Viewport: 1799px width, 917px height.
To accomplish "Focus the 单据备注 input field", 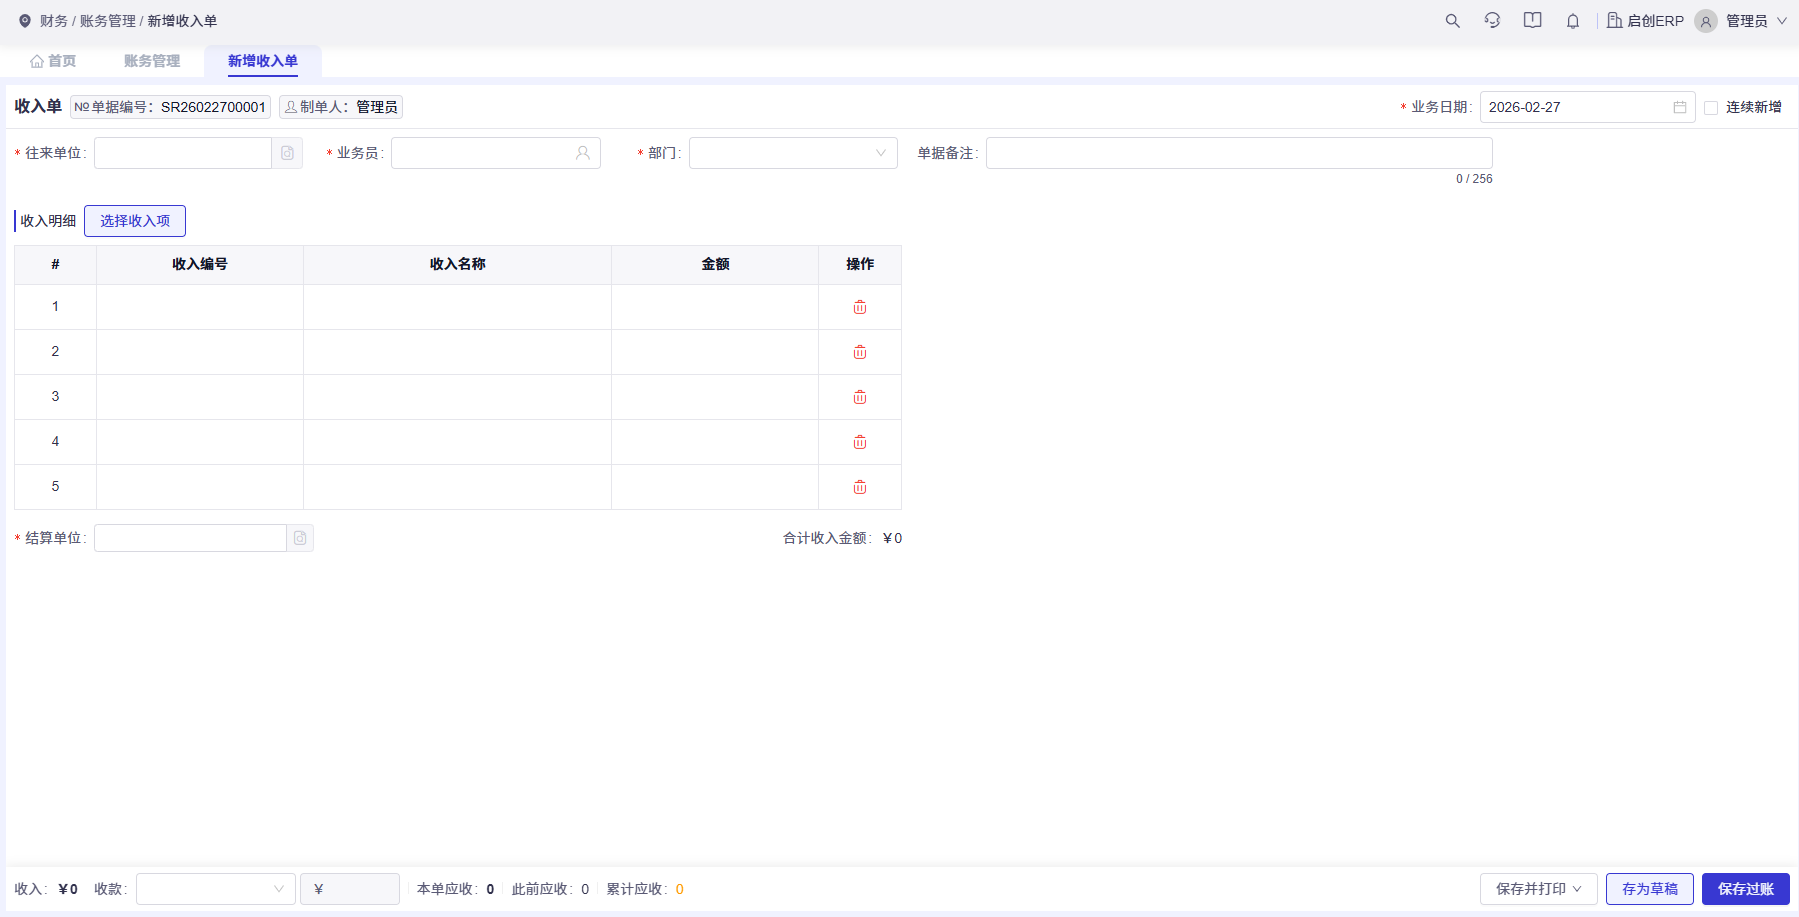I will pos(1239,153).
